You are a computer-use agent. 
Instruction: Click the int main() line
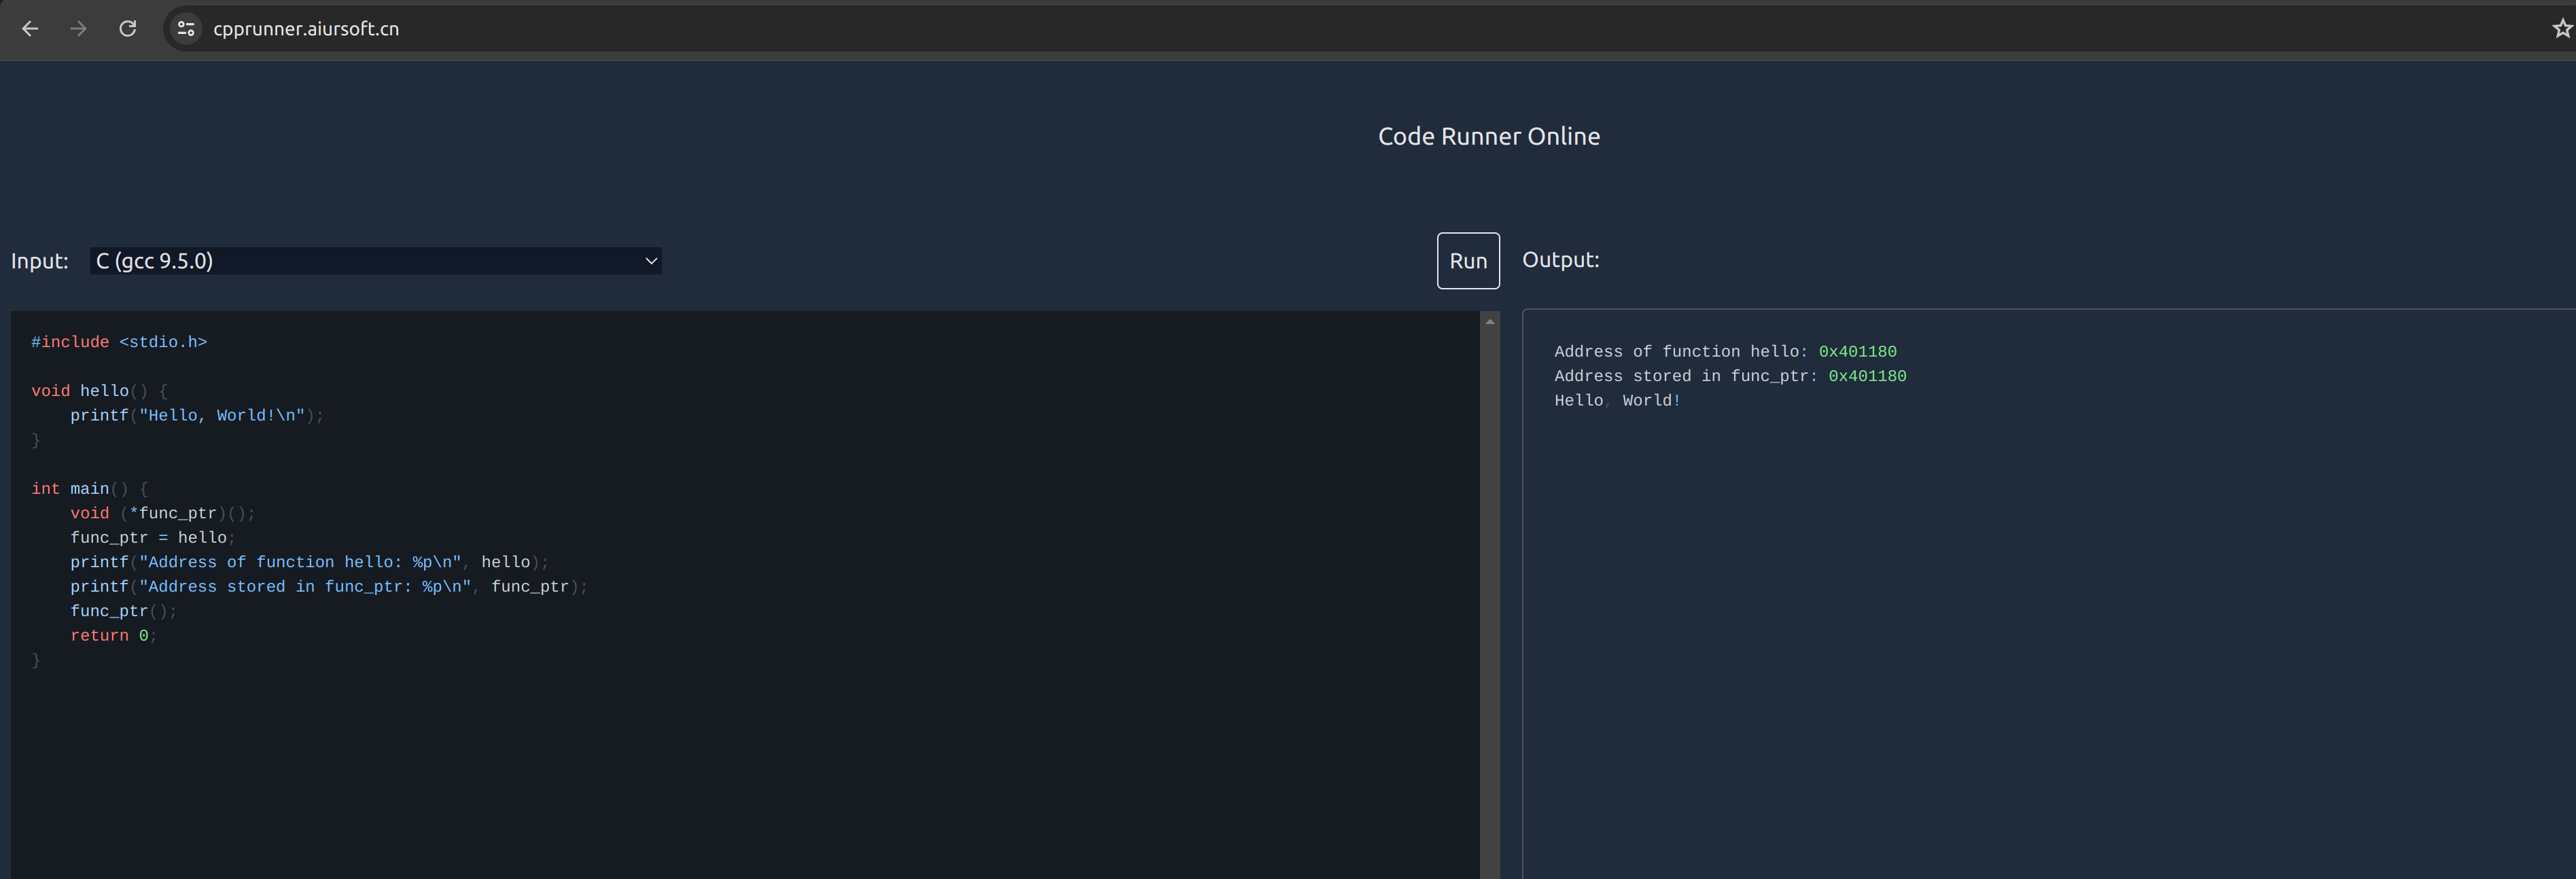90,489
